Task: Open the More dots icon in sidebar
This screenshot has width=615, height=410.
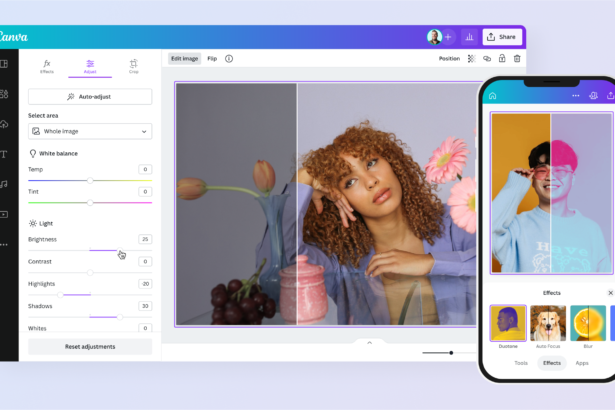Action: [4, 244]
